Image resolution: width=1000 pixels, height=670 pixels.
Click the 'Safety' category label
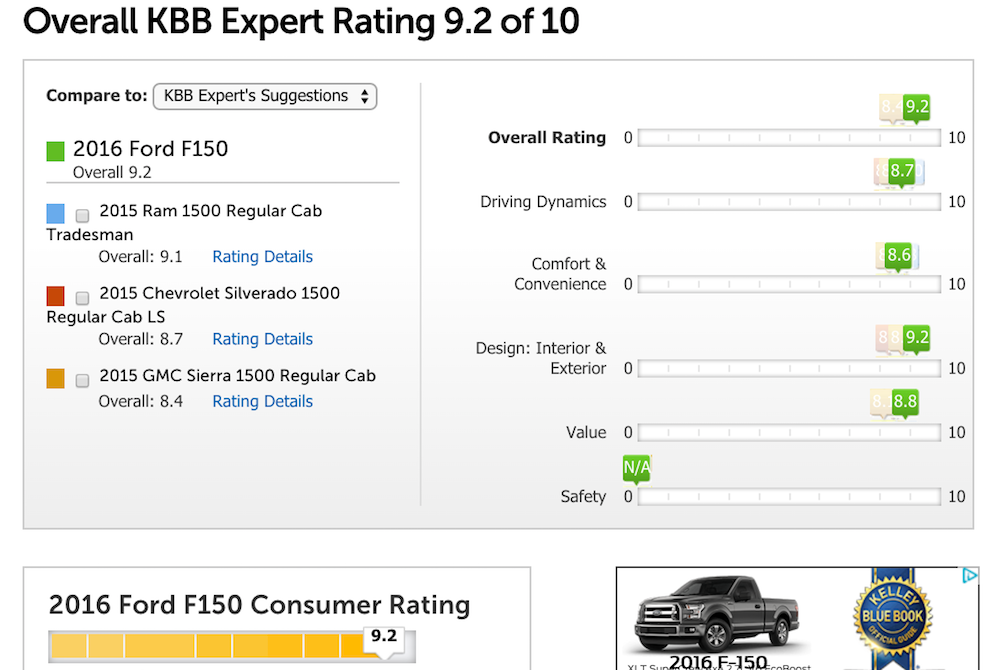(x=583, y=497)
